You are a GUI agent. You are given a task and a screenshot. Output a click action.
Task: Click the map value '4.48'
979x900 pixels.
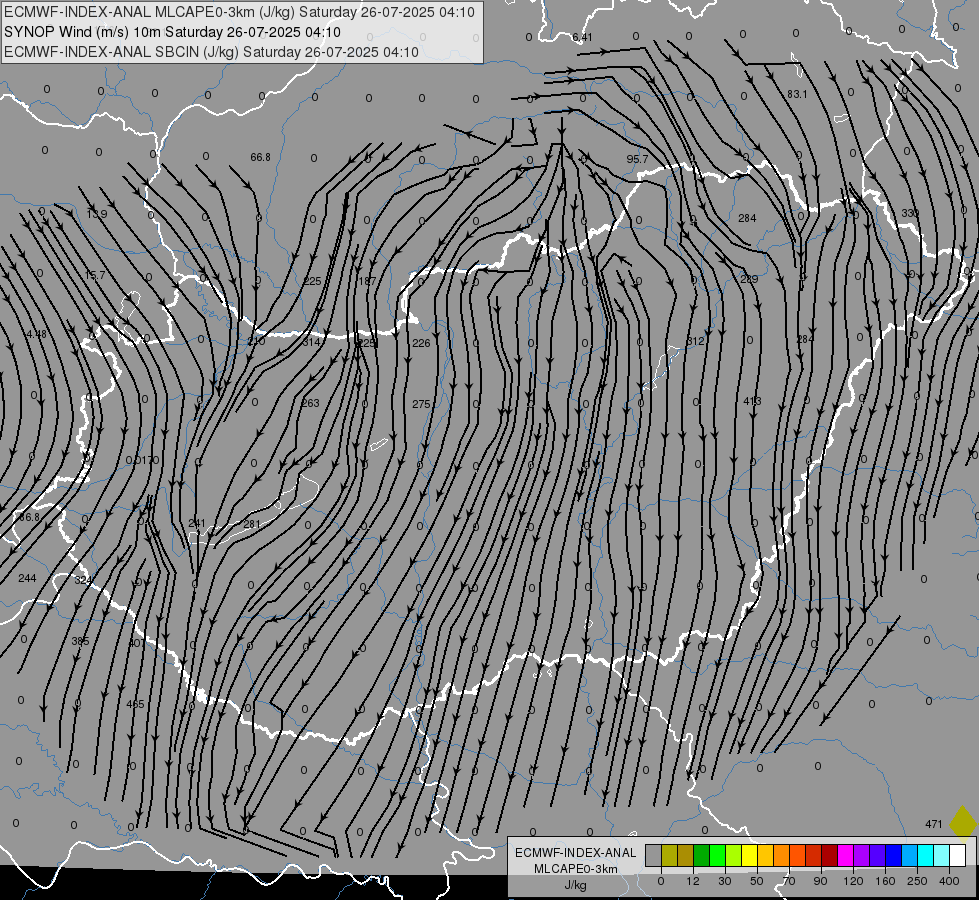pyautogui.click(x=36, y=334)
